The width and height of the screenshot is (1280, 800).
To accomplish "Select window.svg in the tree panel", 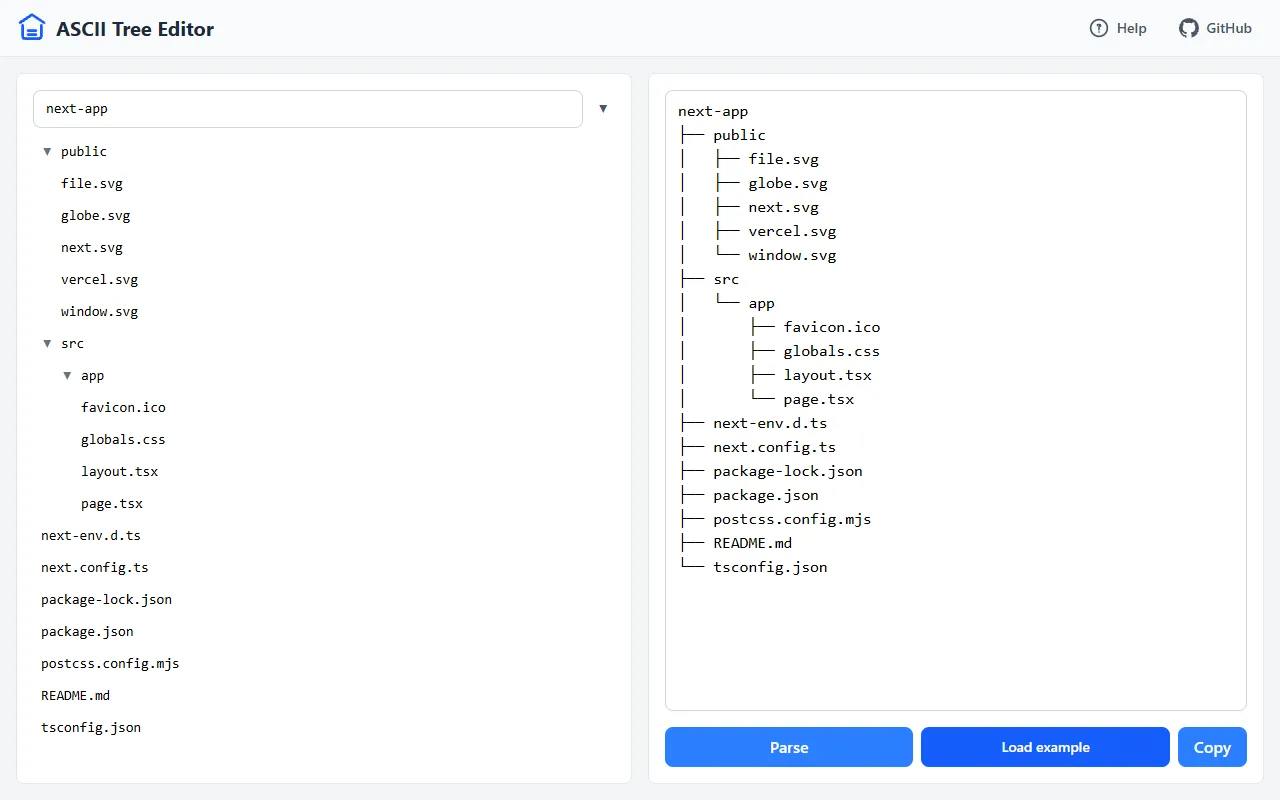I will [99, 312].
